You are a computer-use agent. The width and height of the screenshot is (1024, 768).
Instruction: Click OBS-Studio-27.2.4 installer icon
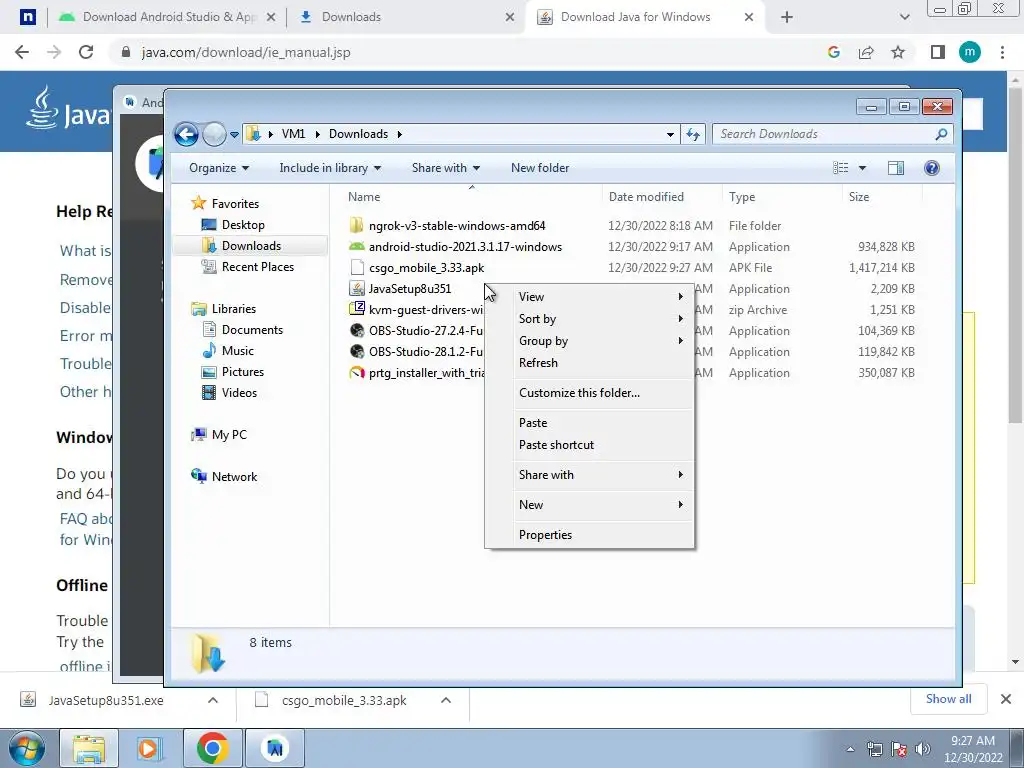tap(357, 330)
